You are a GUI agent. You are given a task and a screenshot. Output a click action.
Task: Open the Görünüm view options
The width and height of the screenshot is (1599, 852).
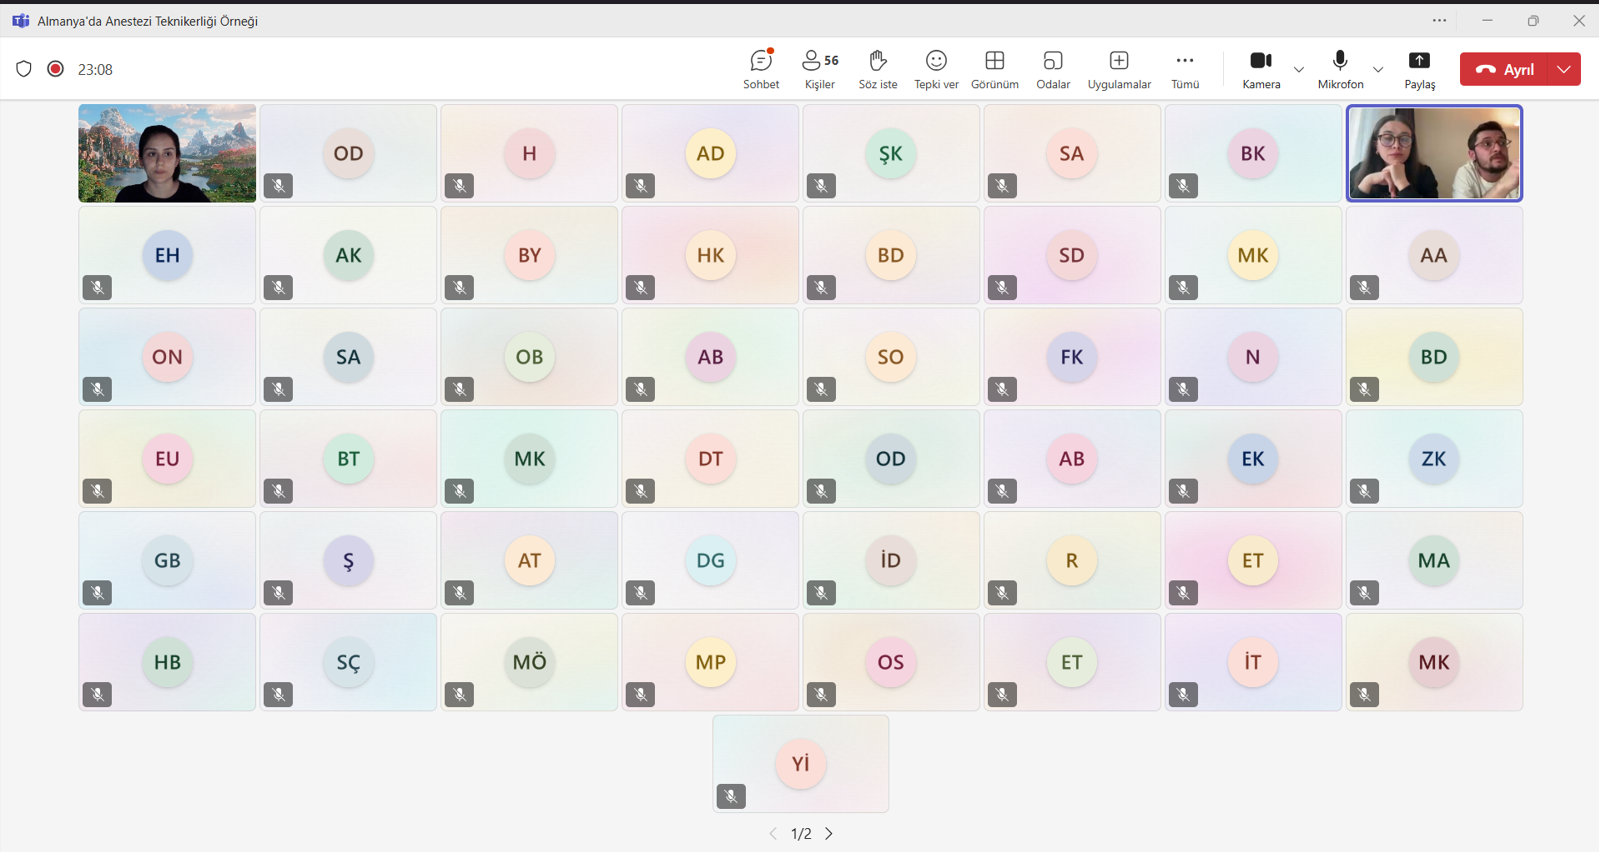click(995, 69)
